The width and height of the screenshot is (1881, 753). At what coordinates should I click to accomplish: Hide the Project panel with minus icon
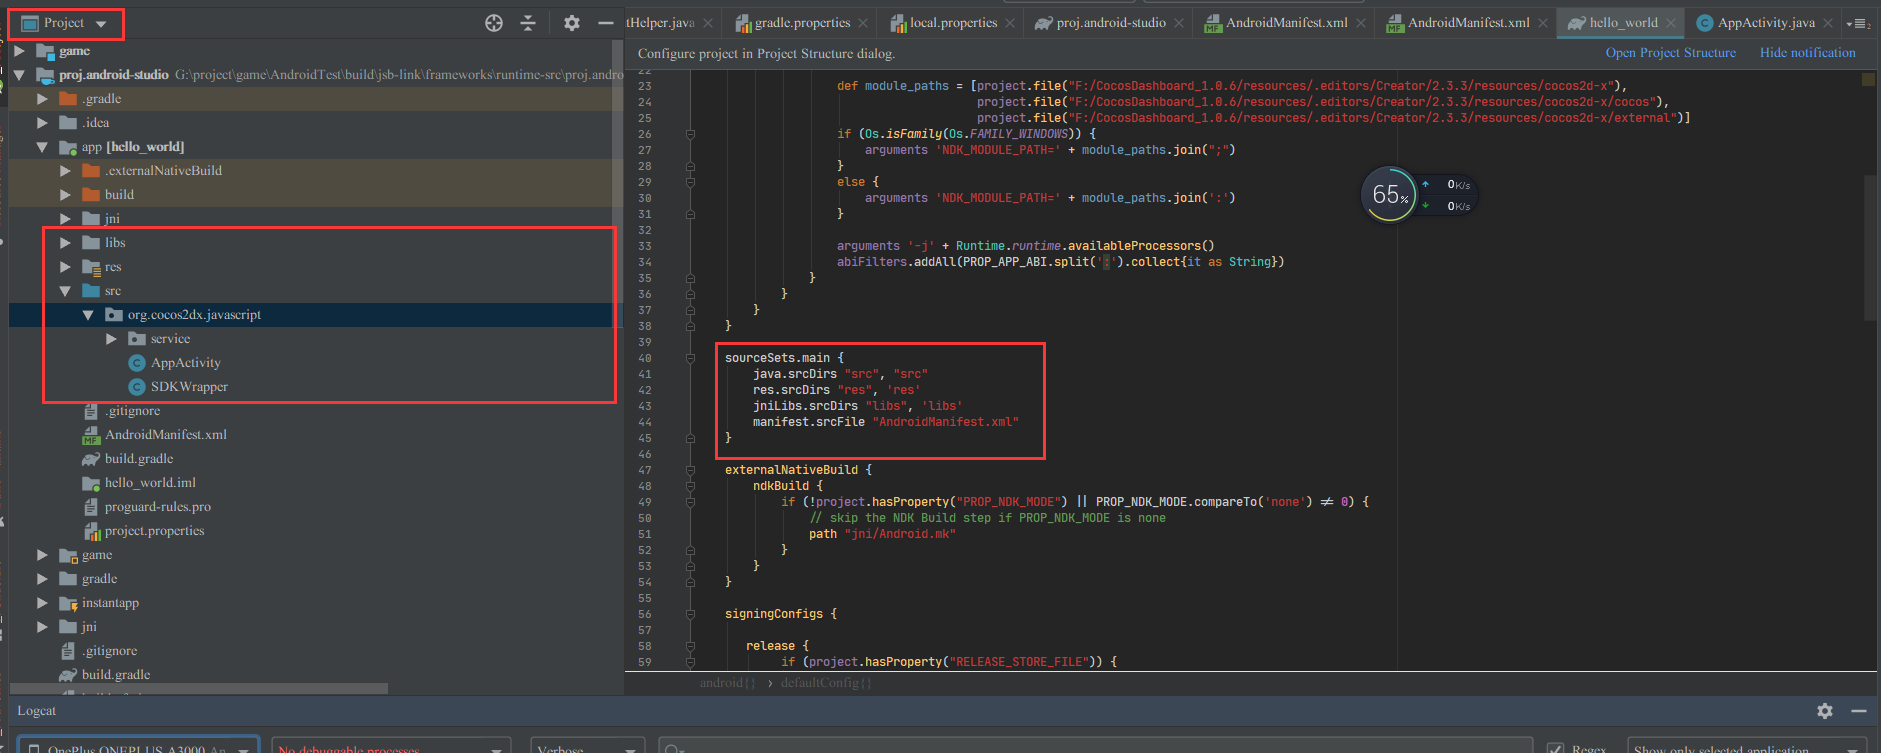[605, 23]
